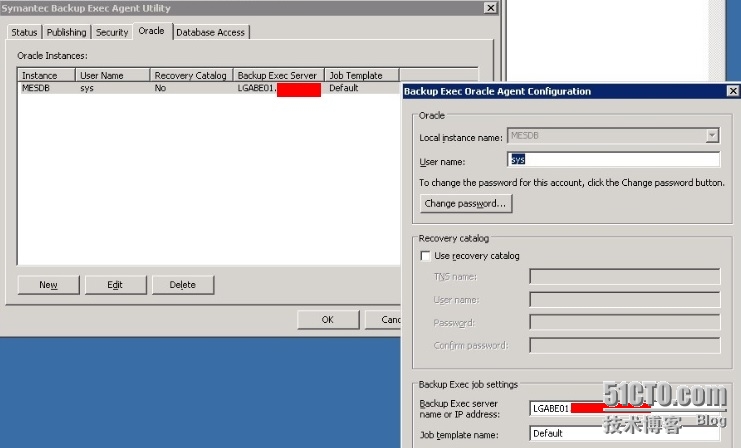Screen dimensions: 741x448
Task: Click the recovery catalog TNS name field
Action: (x=625, y=276)
